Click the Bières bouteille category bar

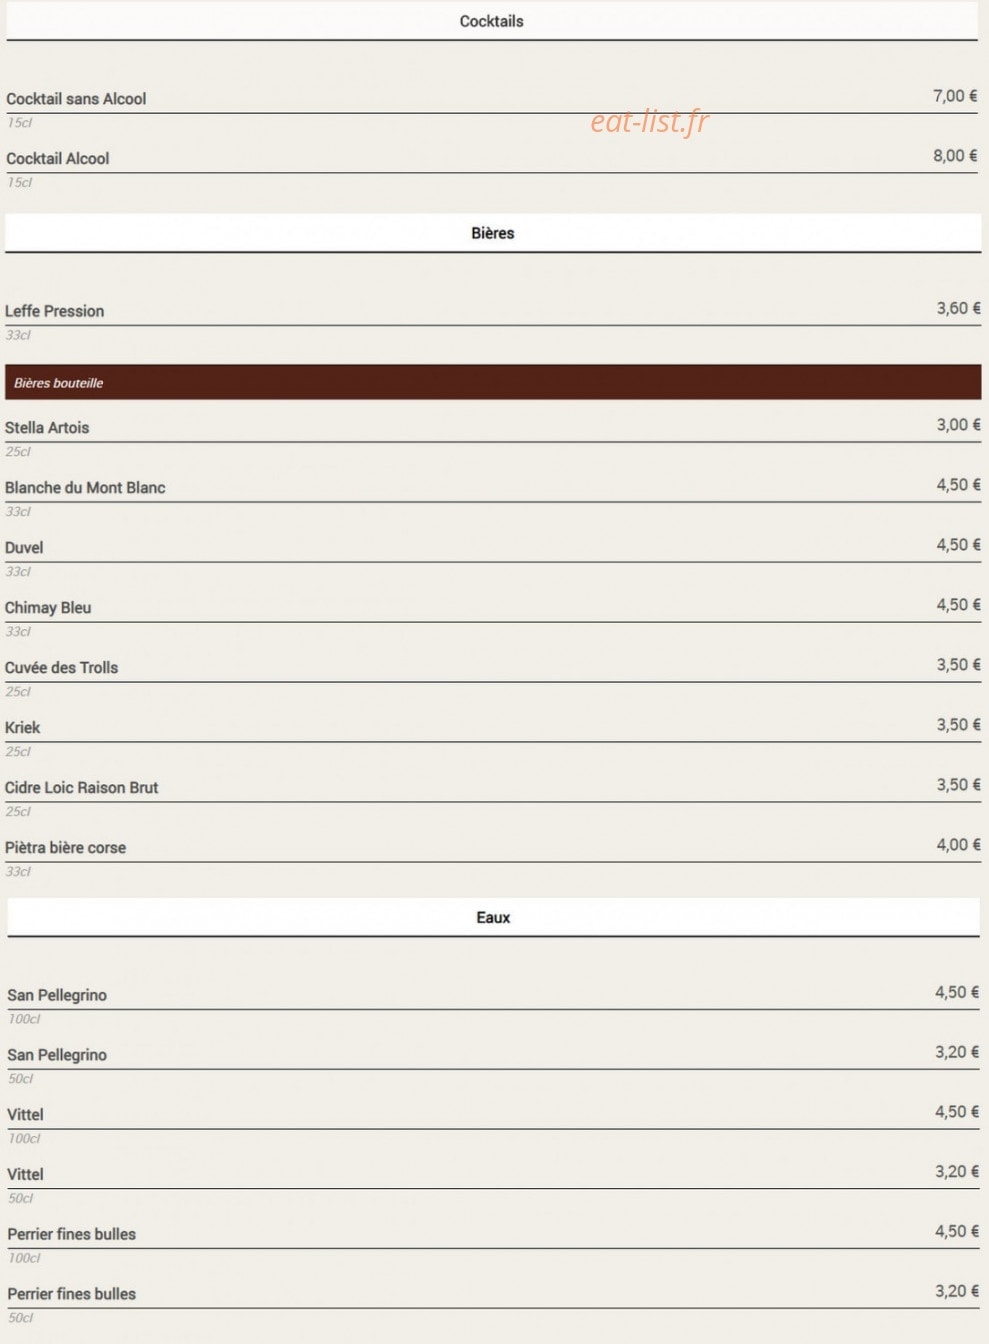[493, 382]
